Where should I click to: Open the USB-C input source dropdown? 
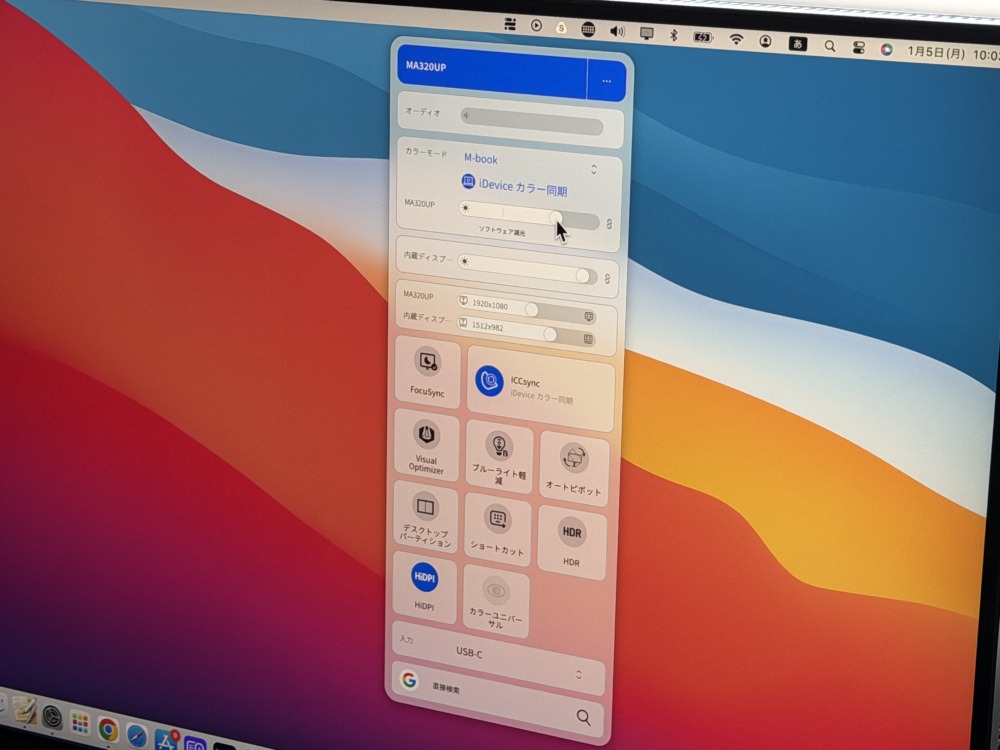click(x=578, y=675)
